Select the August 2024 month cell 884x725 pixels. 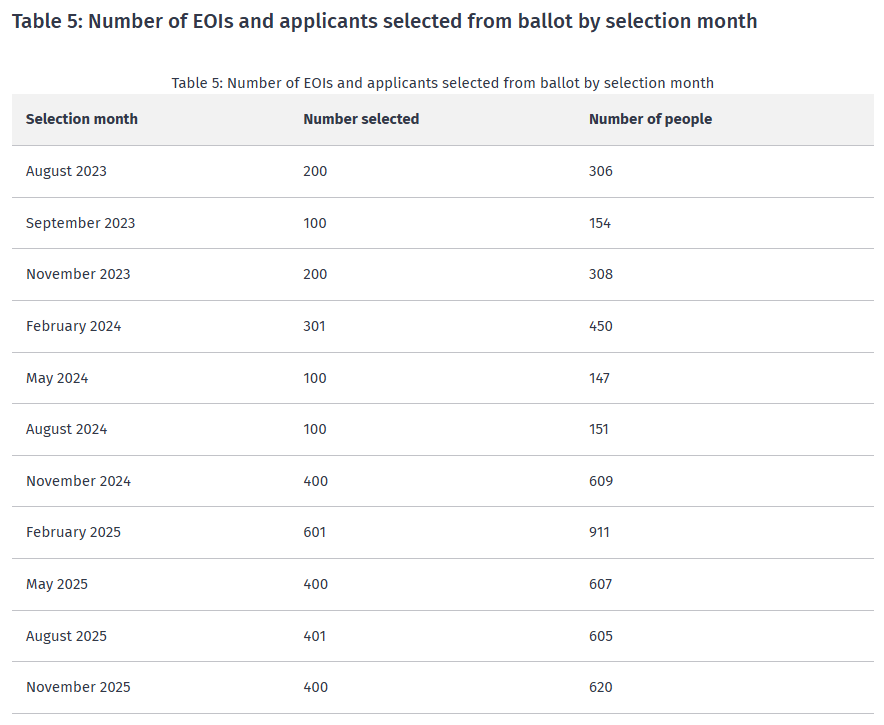pyautogui.click(x=66, y=429)
